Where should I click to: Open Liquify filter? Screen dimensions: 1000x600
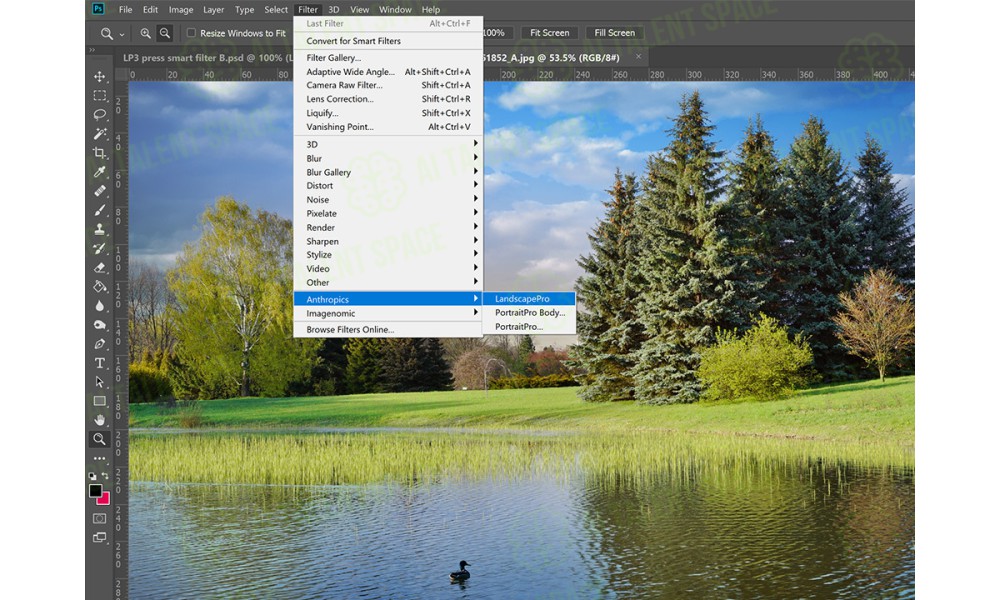388,113
